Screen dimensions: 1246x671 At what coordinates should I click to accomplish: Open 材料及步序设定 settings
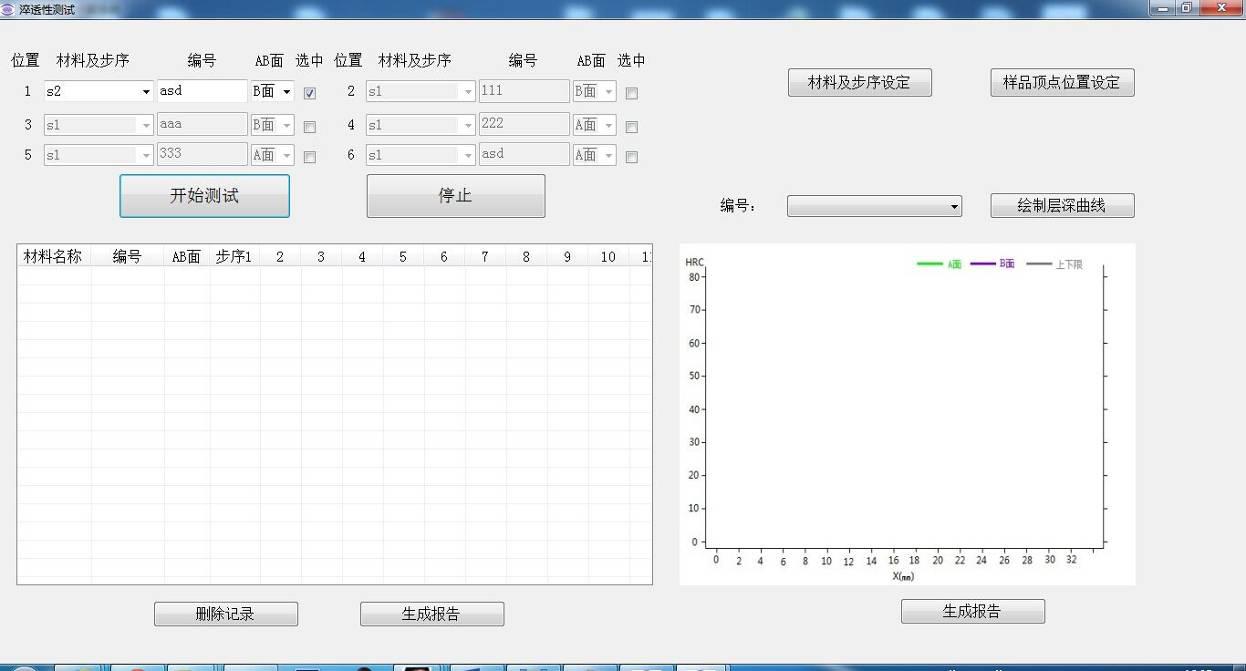(x=859, y=83)
